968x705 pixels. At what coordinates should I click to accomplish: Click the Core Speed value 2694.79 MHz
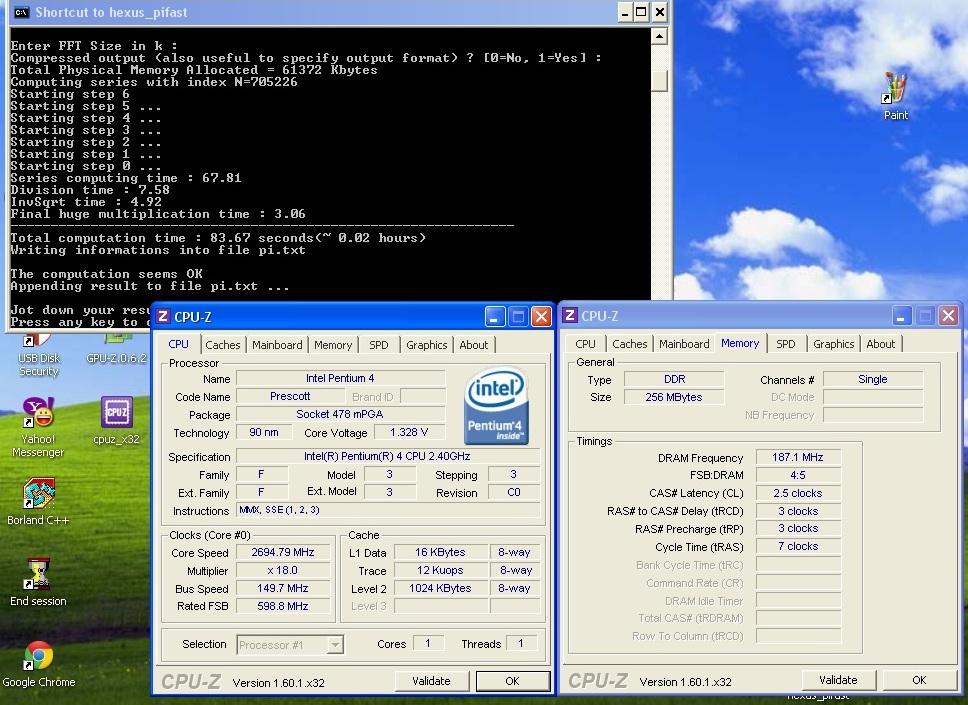(x=283, y=553)
